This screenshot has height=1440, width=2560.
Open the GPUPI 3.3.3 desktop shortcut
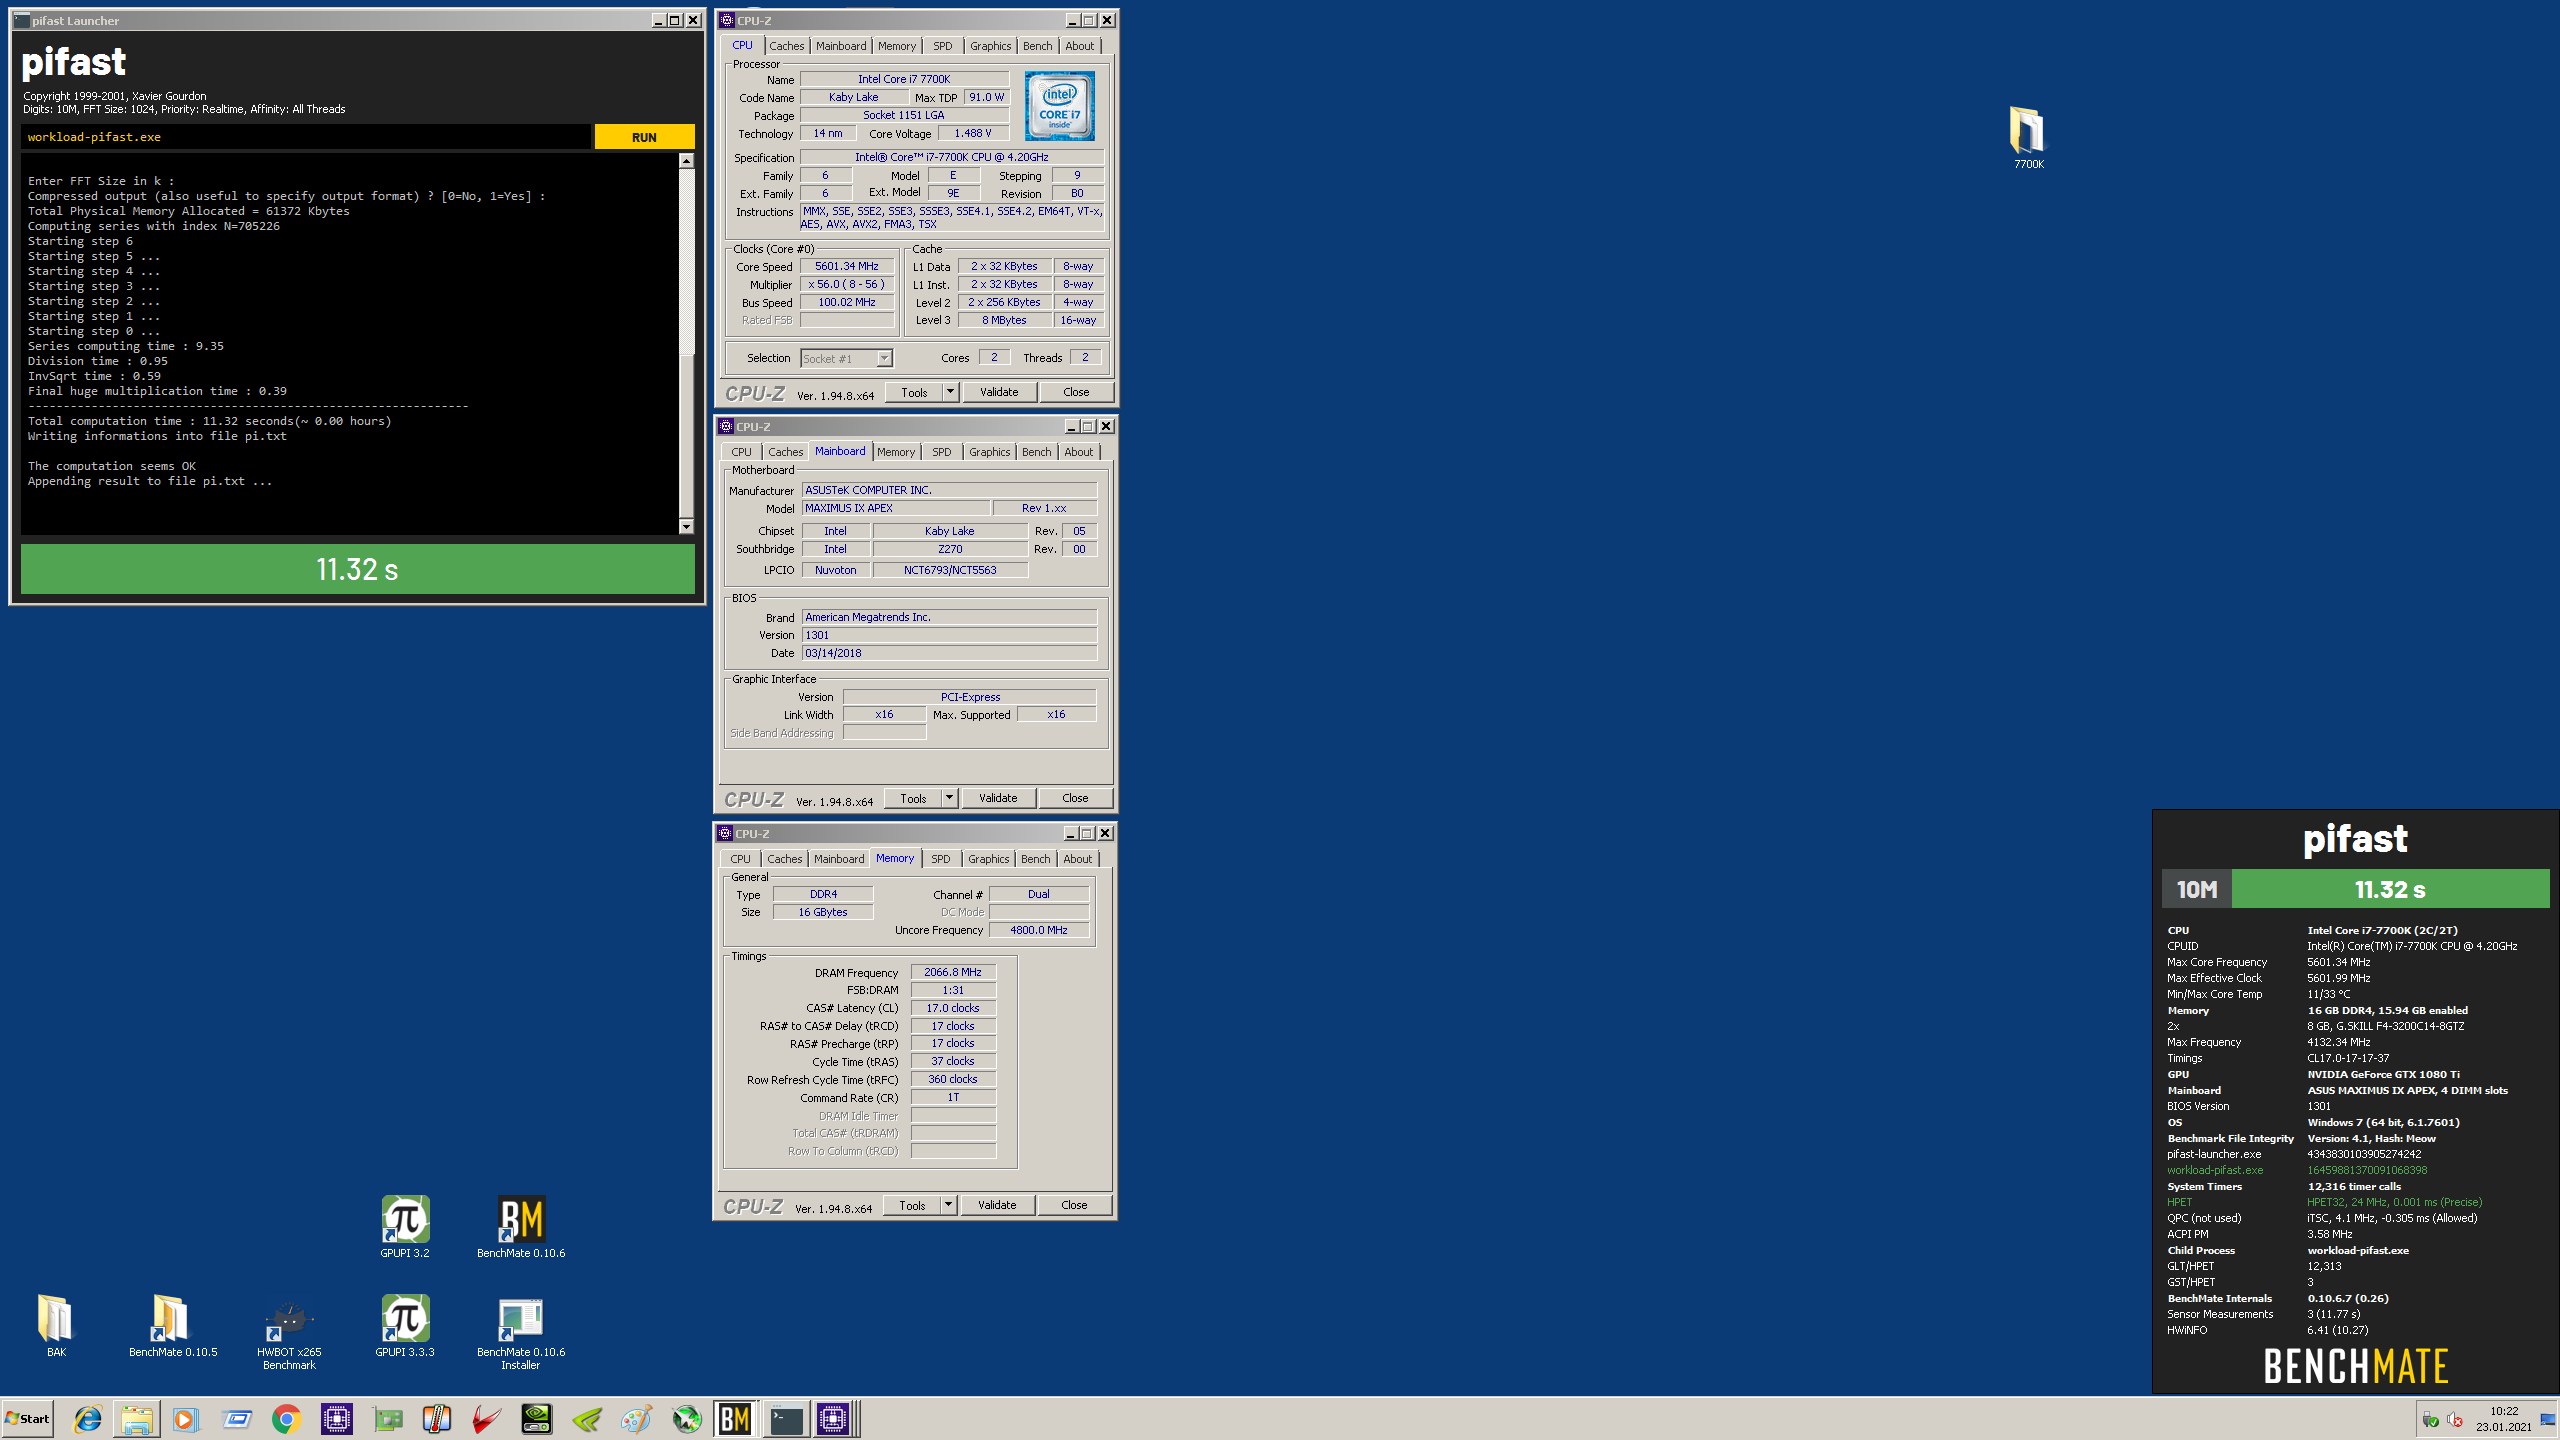pyautogui.click(x=405, y=1325)
